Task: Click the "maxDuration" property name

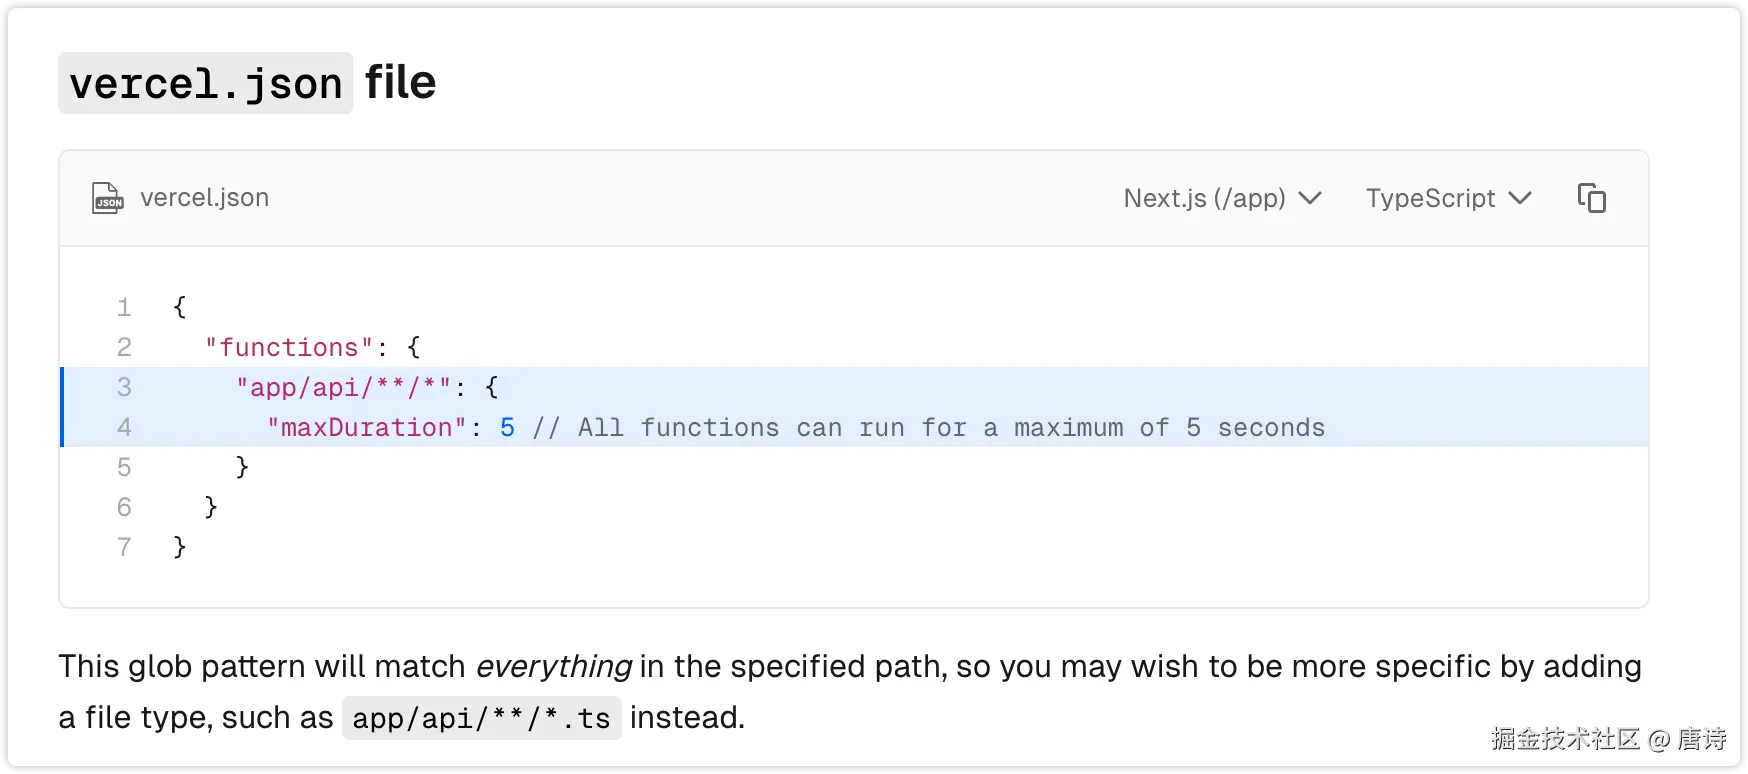Action: (366, 427)
